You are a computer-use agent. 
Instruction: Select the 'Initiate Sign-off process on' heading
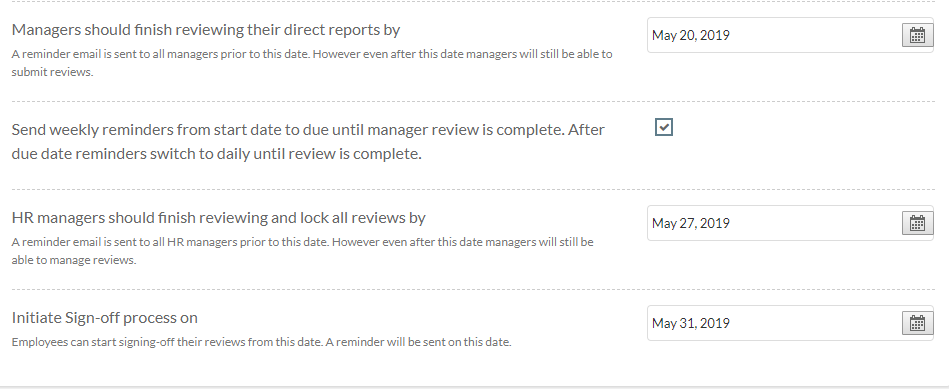(x=105, y=318)
